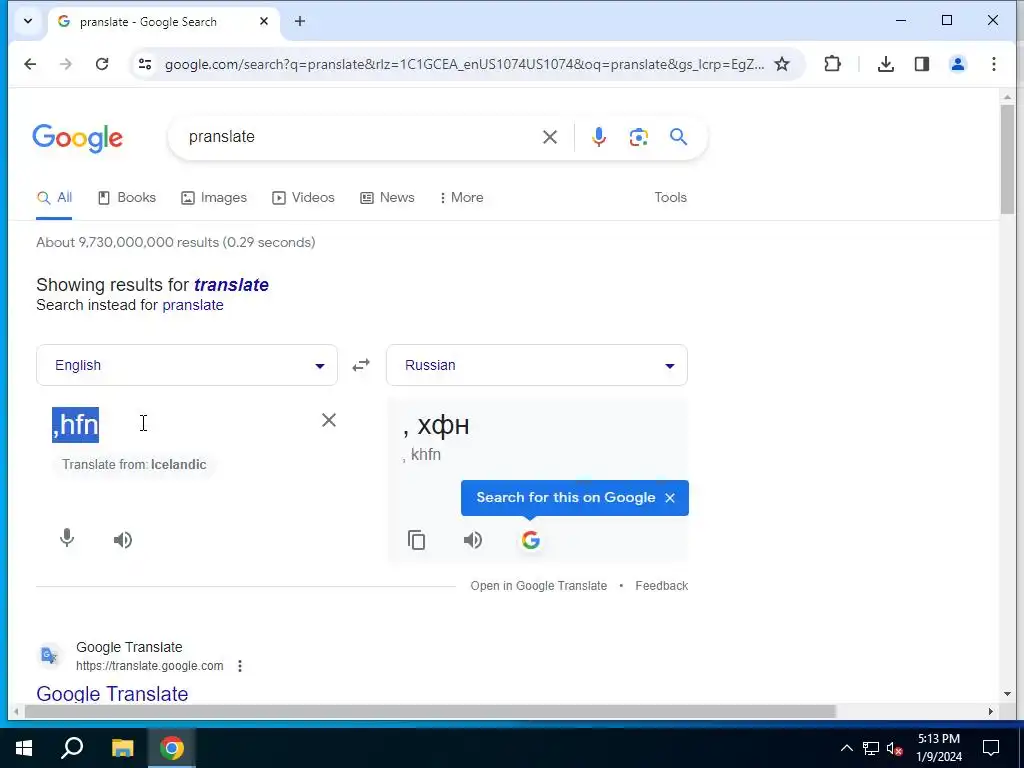The image size is (1024, 768).
Task: Open Chrome downloads
Action: pos(886,64)
